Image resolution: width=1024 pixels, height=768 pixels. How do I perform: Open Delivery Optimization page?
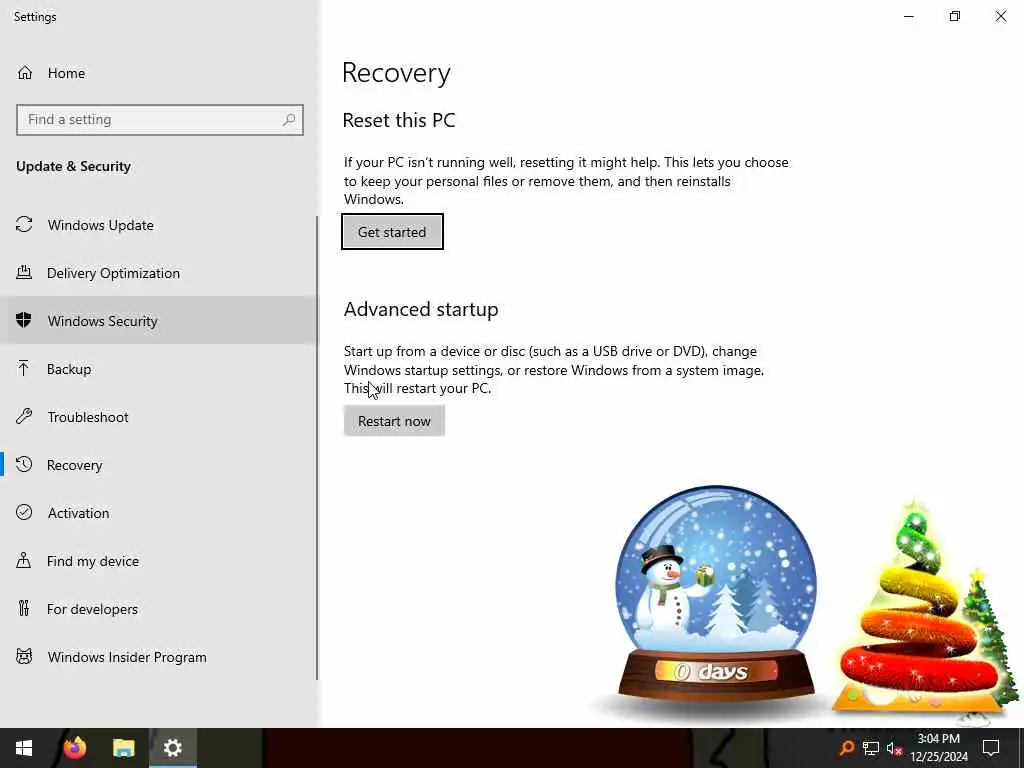tap(158, 273)
